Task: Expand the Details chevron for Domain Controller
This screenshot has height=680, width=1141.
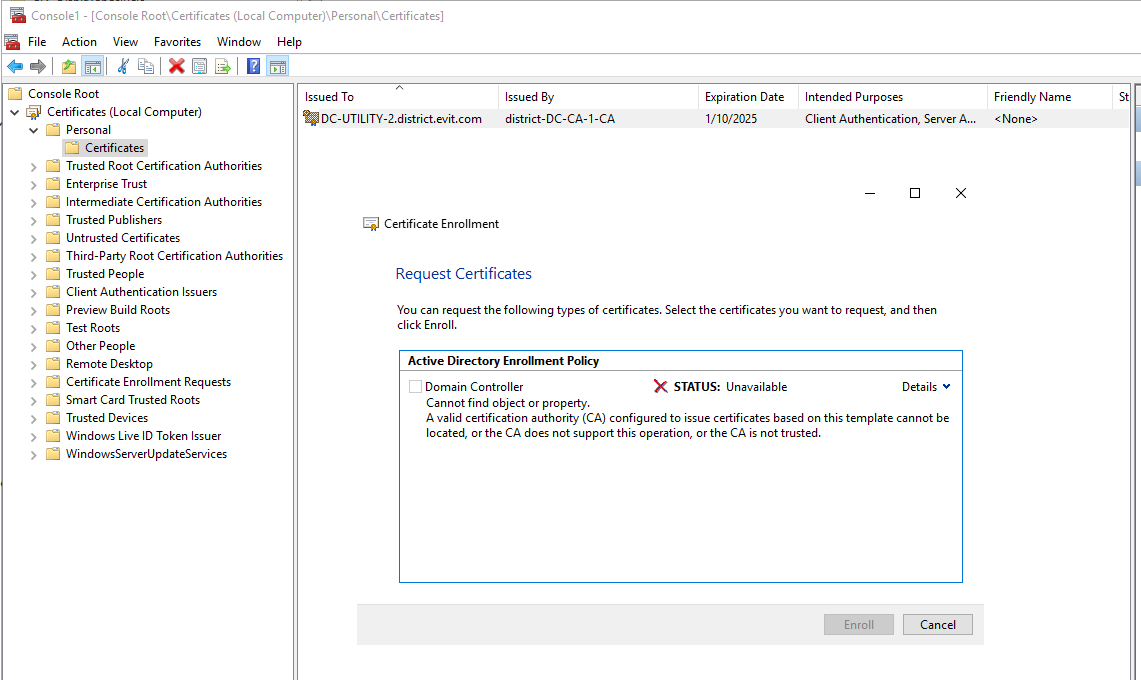Action: click(946, 387)
